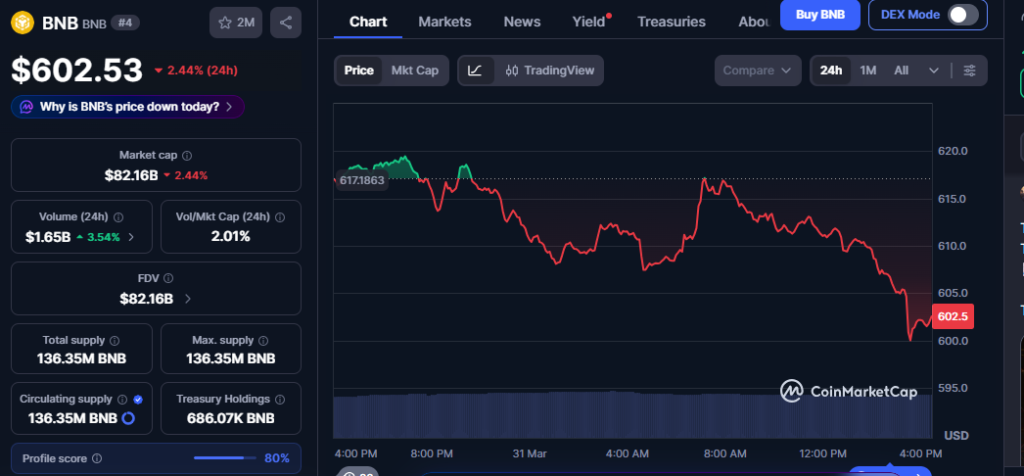Image resolution: width=1024 pixels, height=476 pixels.
Task: Switch chart to TradingView mode
Action: coord(549,70)
